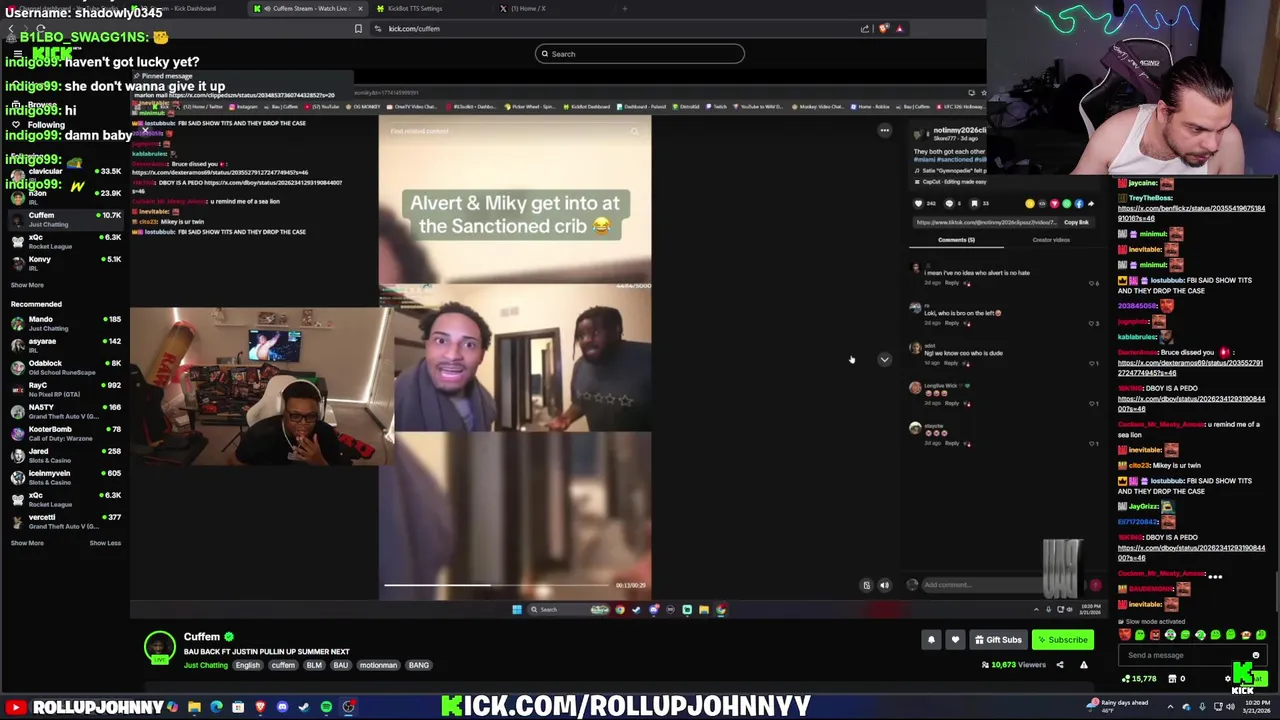Click Copy link in TikTok panel
This screenshot has height=720, width=1280.
click(x=1075, y=222)
